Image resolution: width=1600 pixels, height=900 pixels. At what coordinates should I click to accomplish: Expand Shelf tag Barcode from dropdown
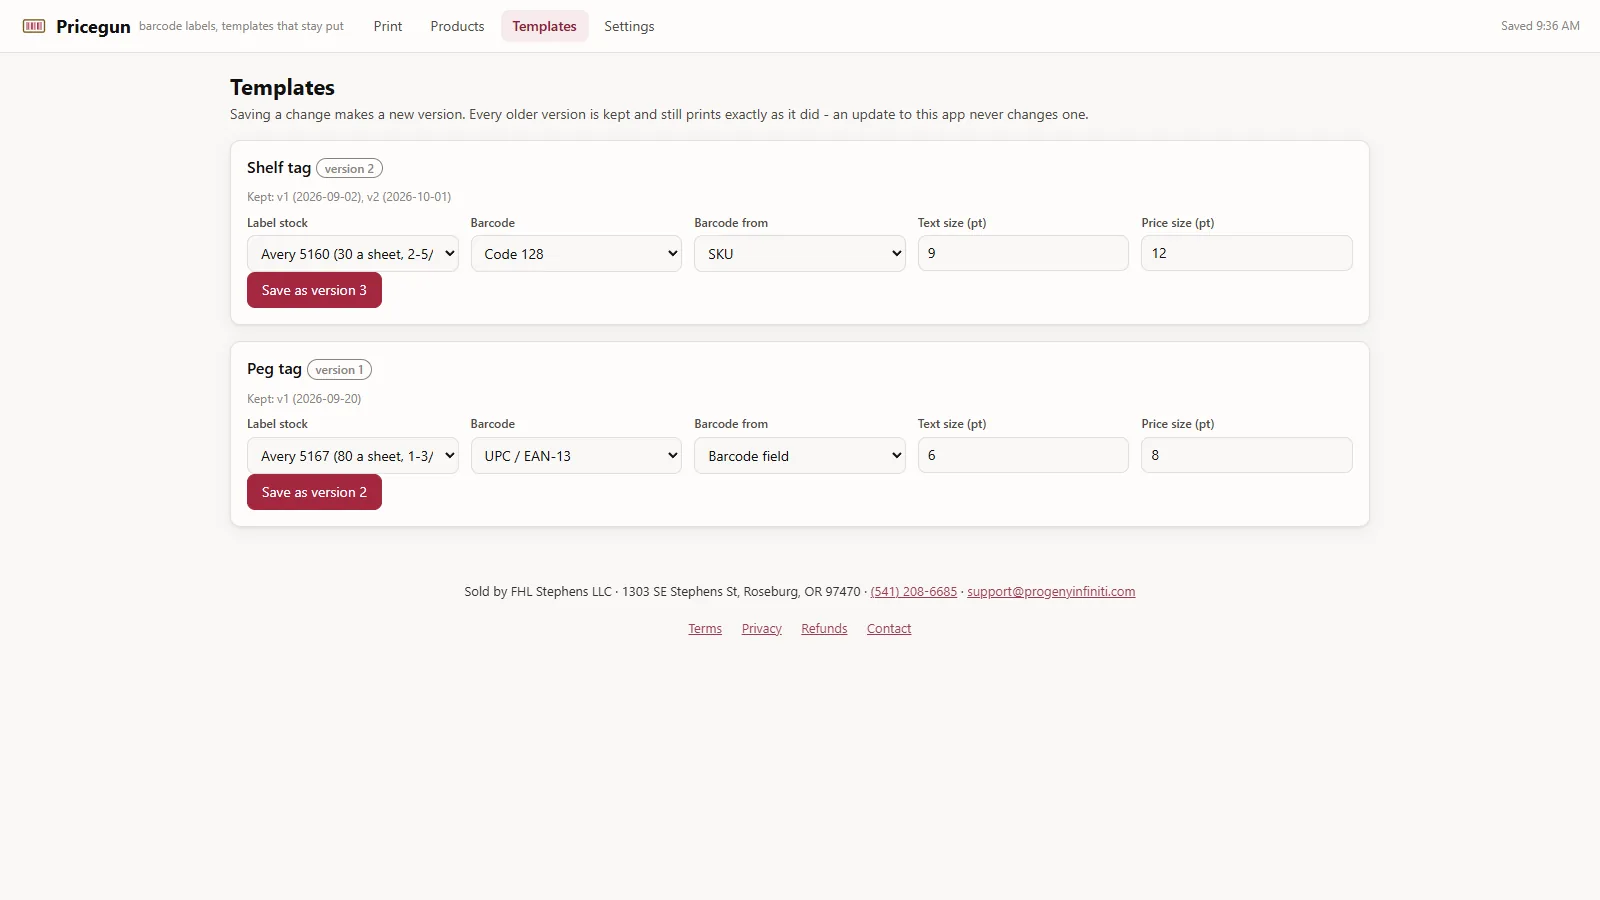(800, 254)
